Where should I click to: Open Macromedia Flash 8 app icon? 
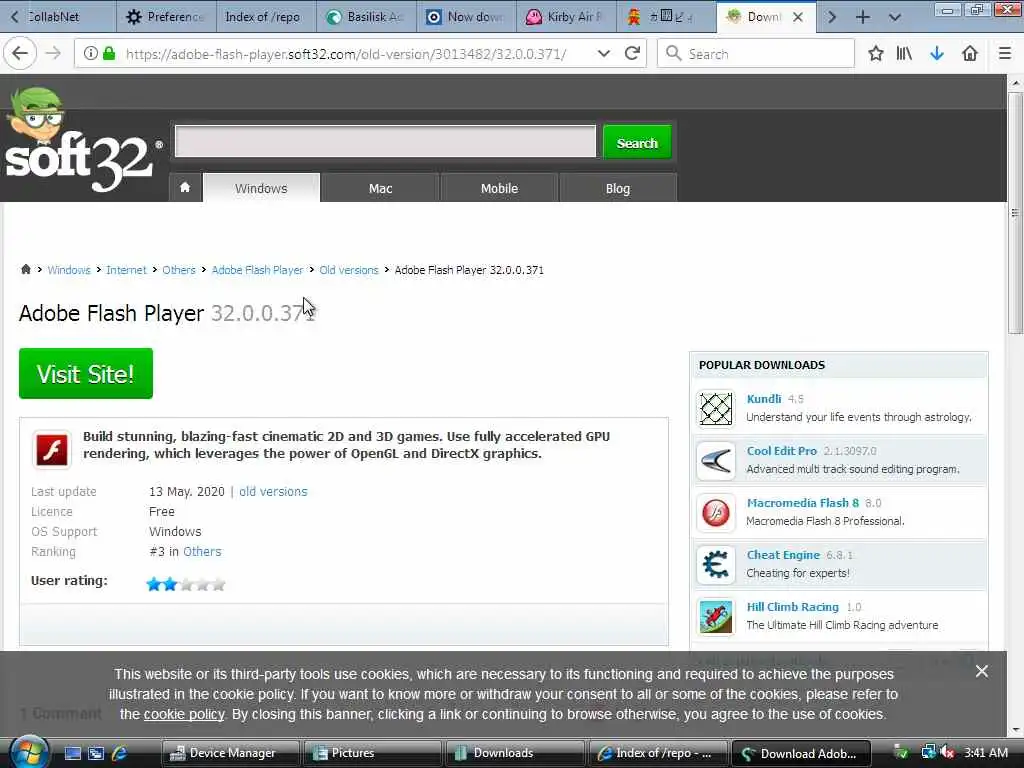pyautogui.click(x=716, y=513)
